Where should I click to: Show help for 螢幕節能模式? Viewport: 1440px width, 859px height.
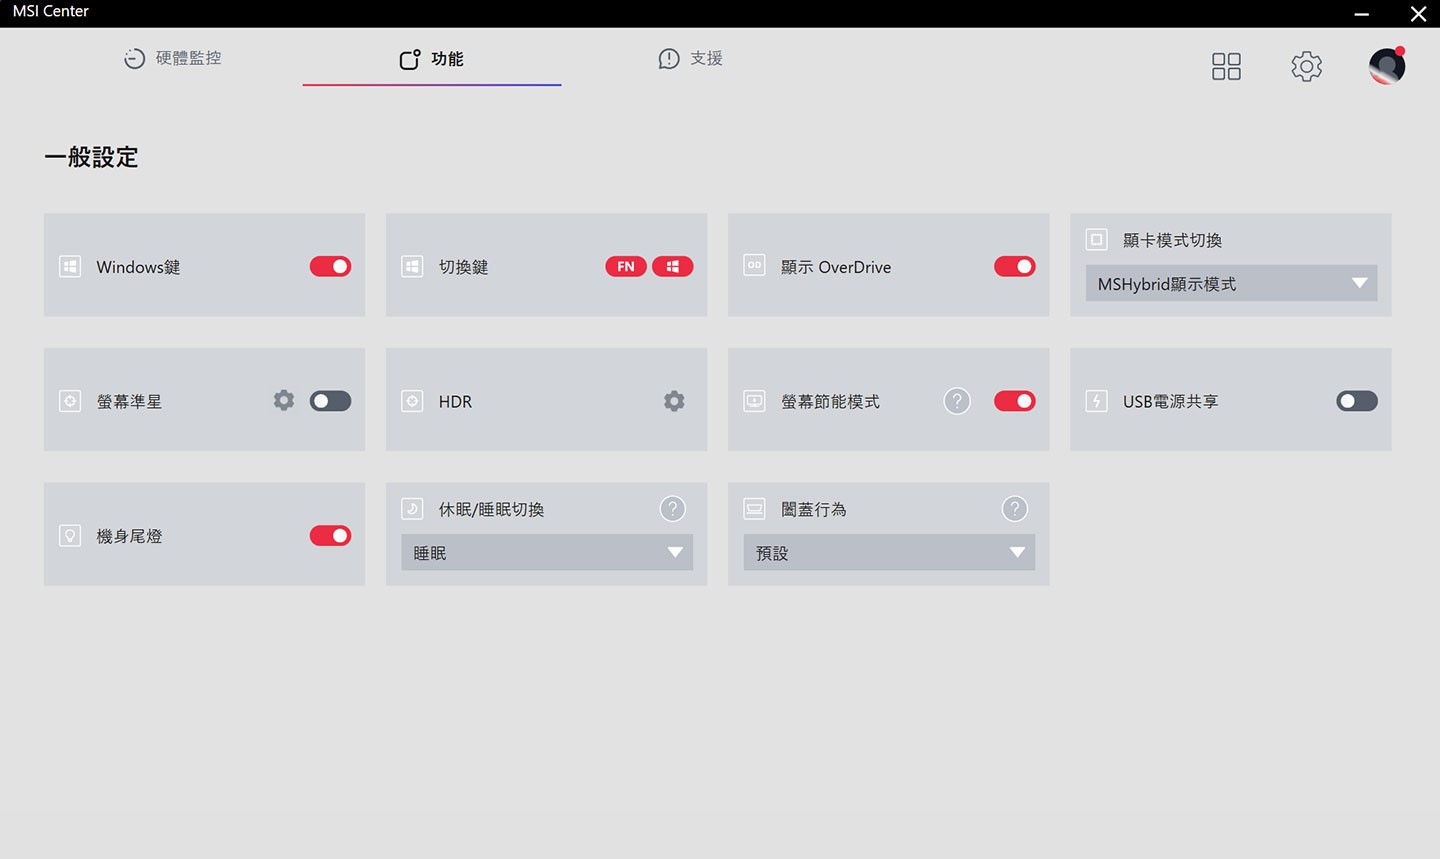957,401
